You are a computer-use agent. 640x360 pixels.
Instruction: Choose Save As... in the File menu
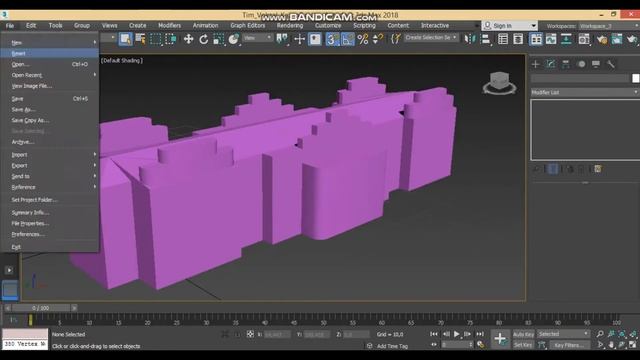[49, 110]
